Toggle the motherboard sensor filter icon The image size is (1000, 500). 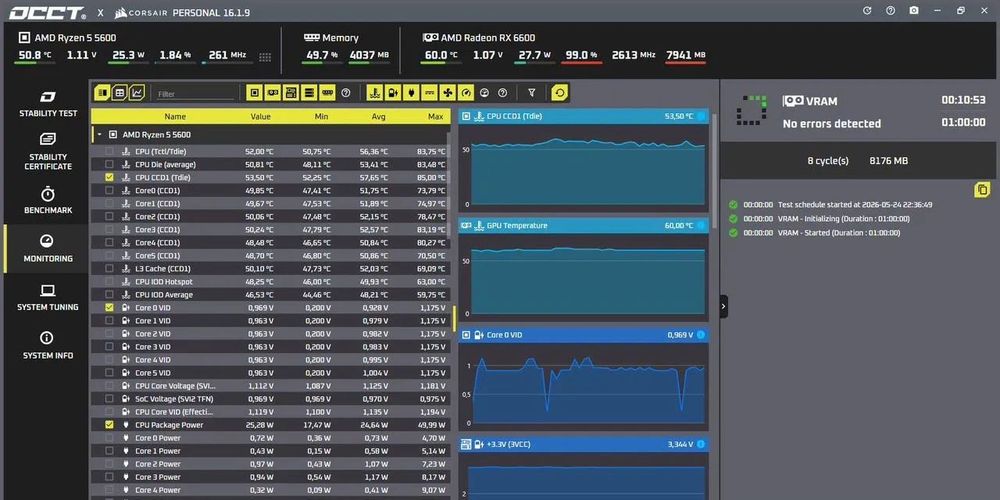point(291,93)
